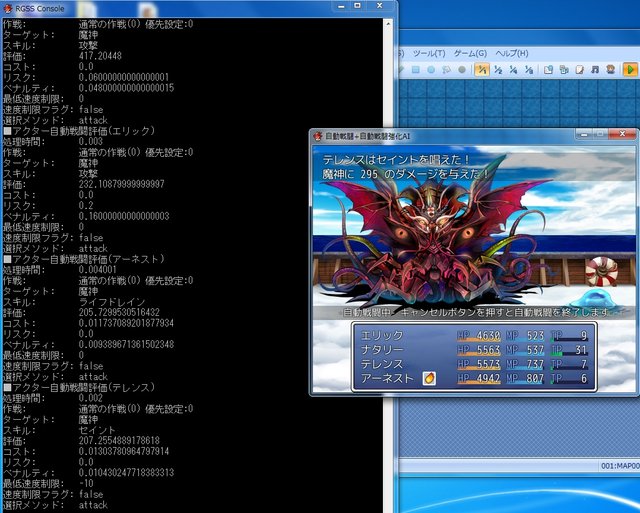Open the Resource Manager icon
The image size is (640, 513).
tap(564, 70)
